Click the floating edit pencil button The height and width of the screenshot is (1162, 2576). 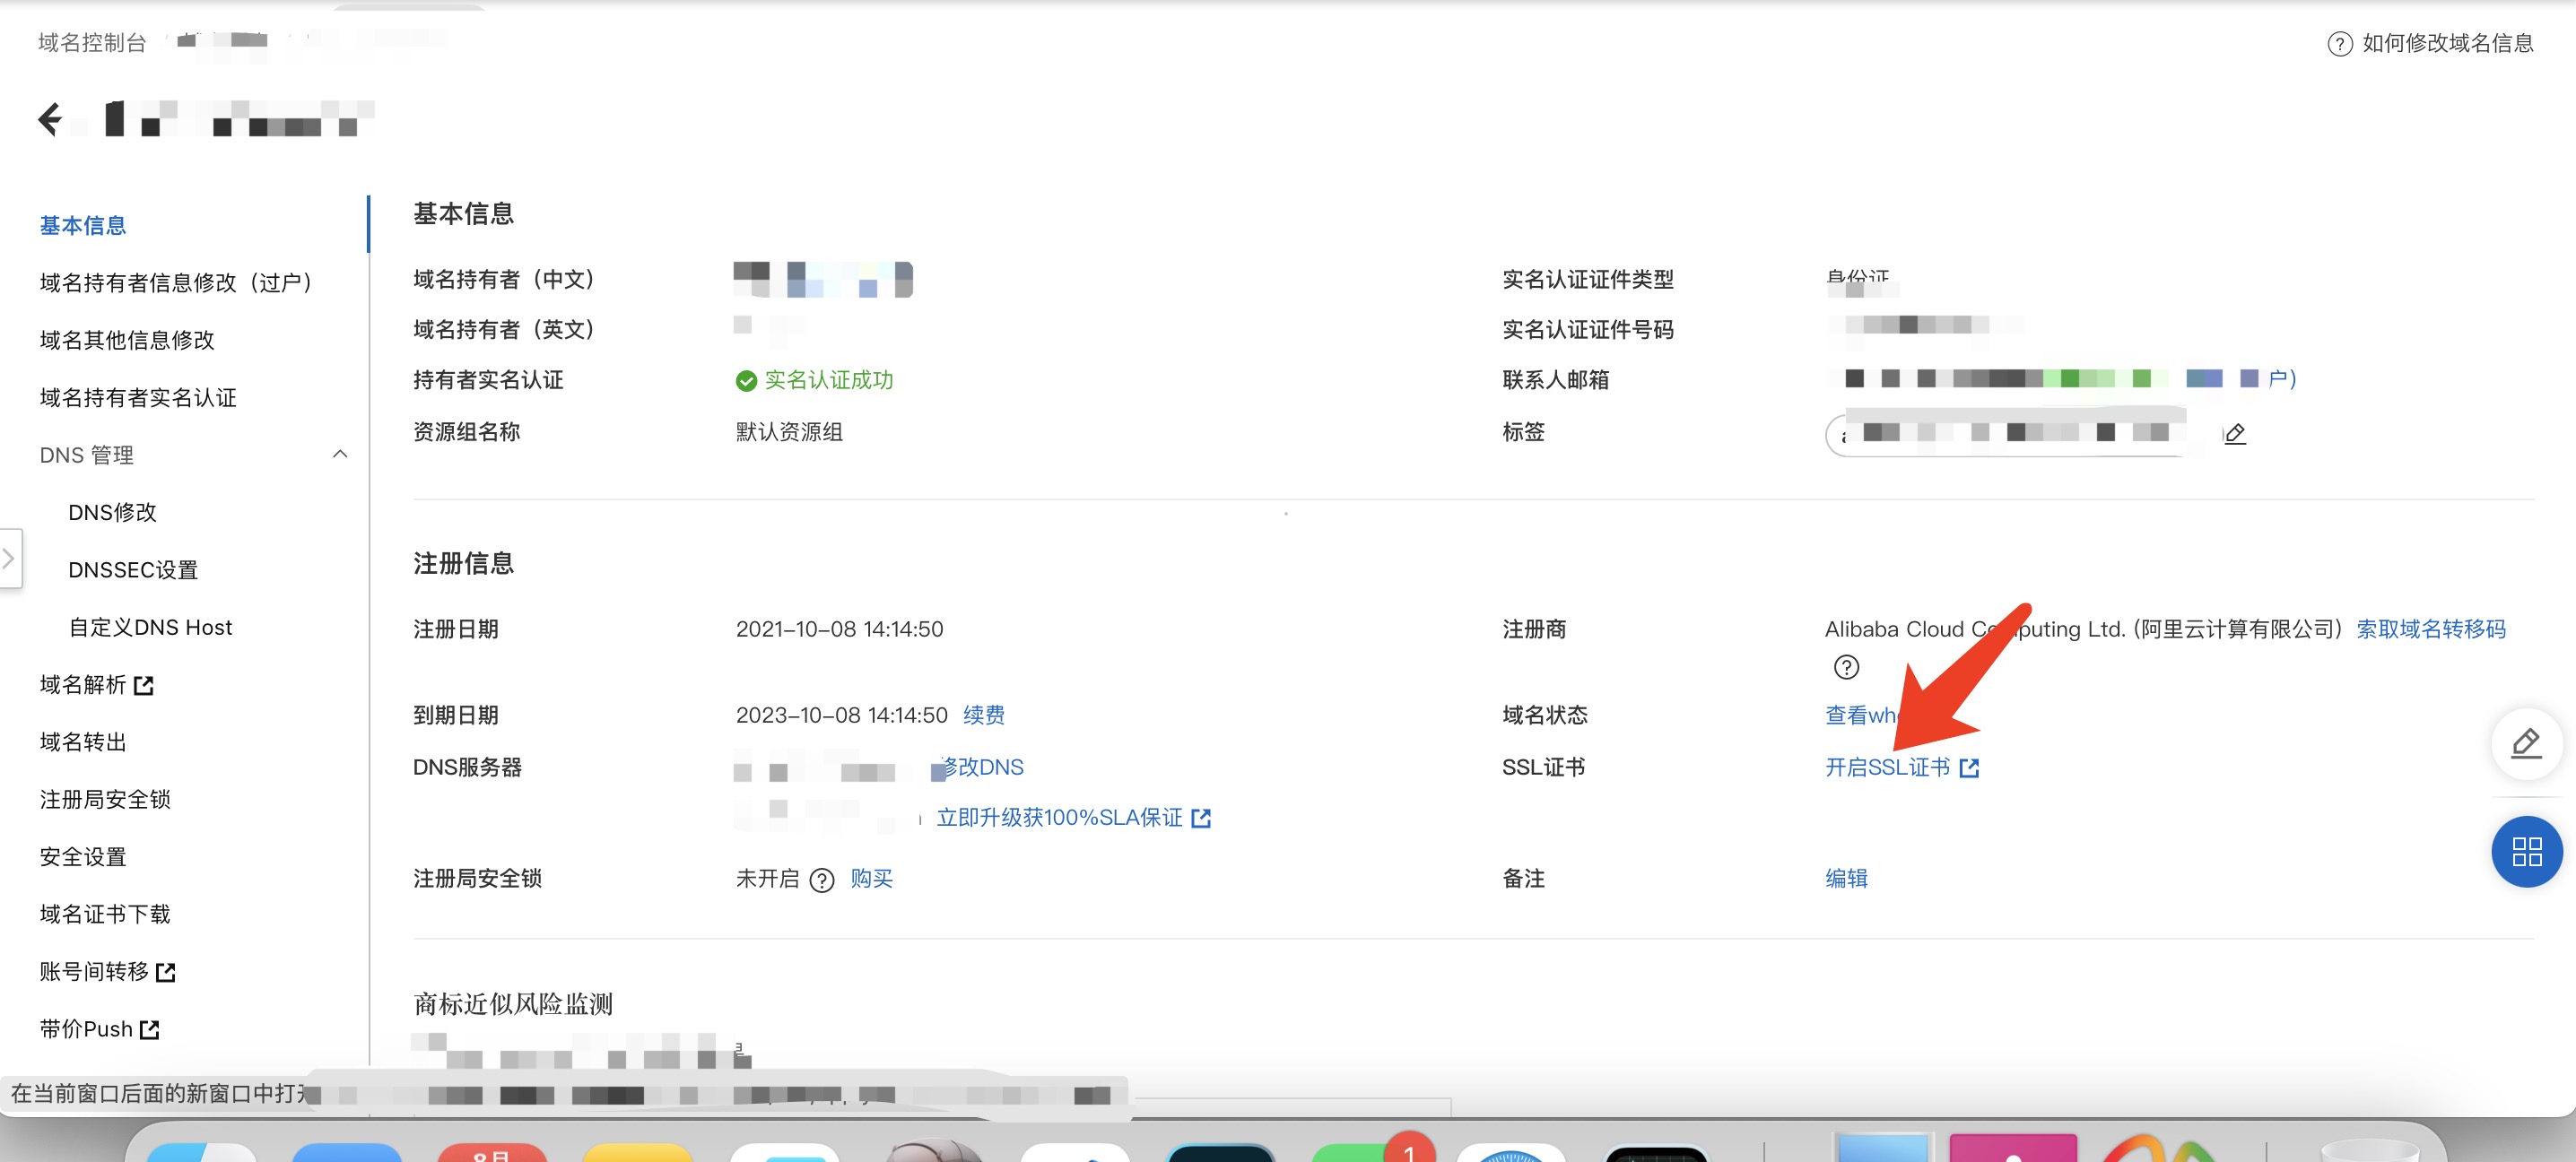2526,744
